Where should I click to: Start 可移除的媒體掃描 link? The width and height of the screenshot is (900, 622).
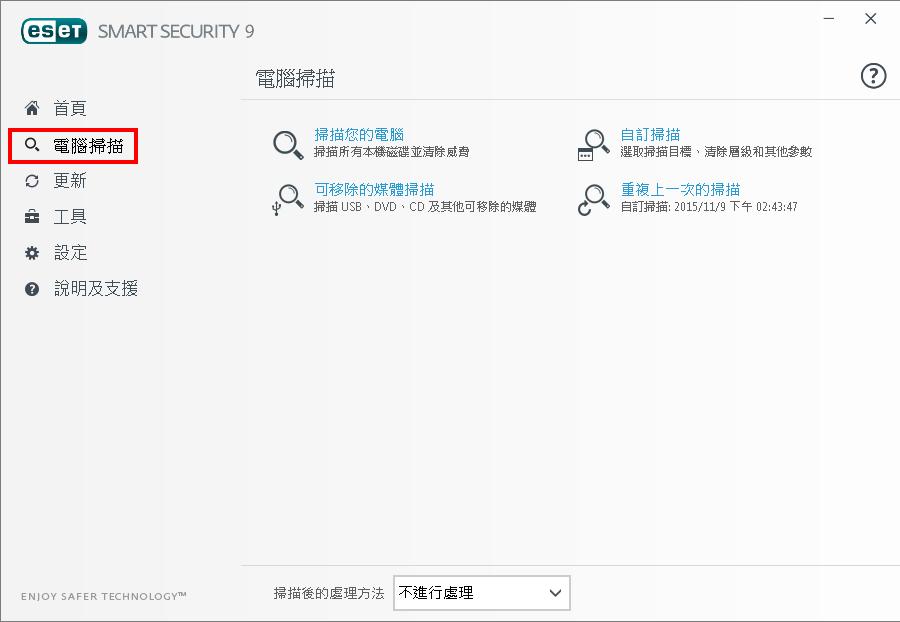(374, 189)
